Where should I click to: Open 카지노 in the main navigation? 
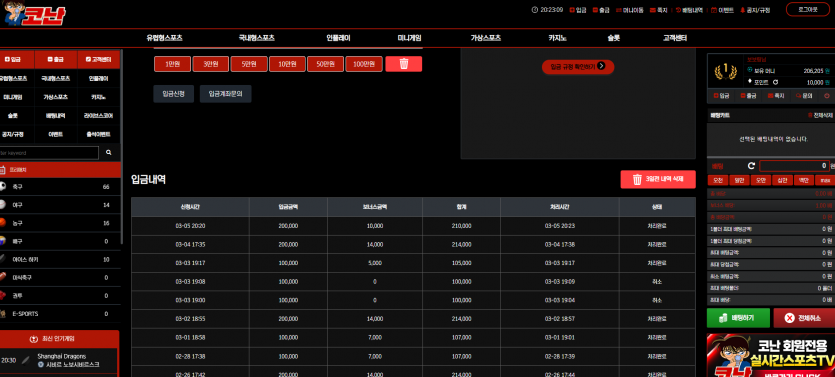pyautogui.click(x=558, y=38)
